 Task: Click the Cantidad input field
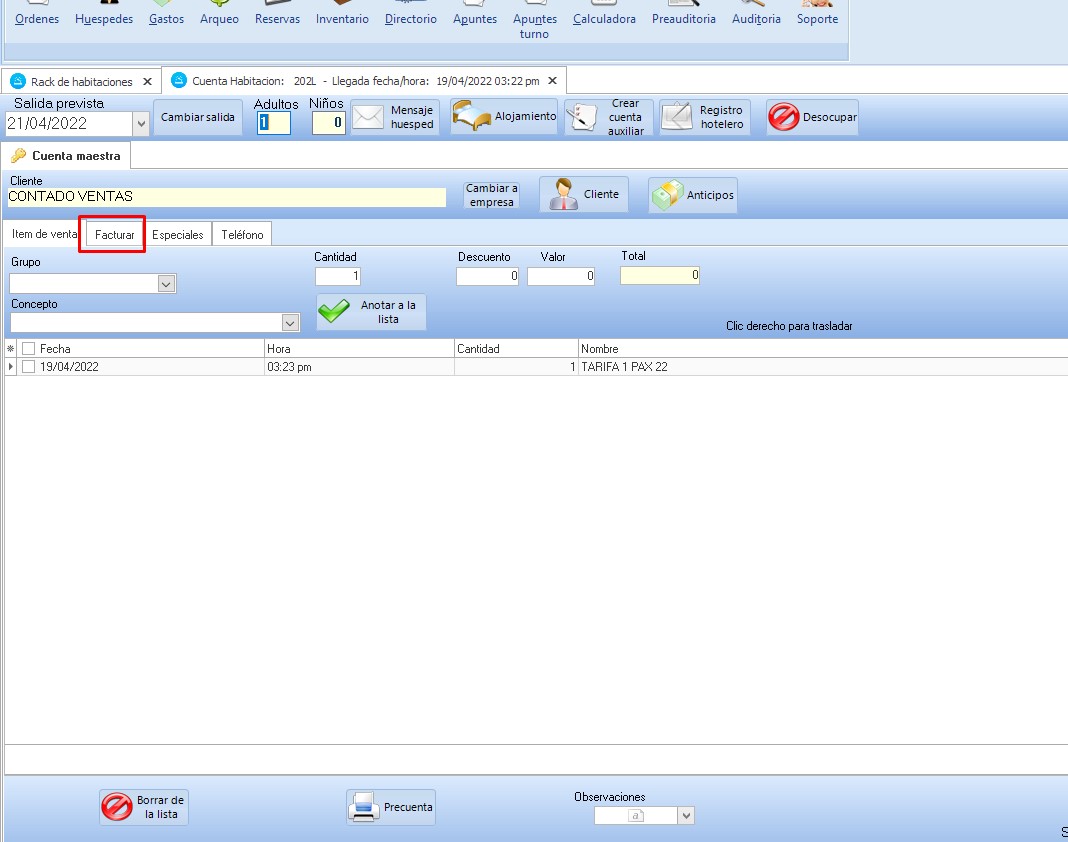(x=338, y=276)
